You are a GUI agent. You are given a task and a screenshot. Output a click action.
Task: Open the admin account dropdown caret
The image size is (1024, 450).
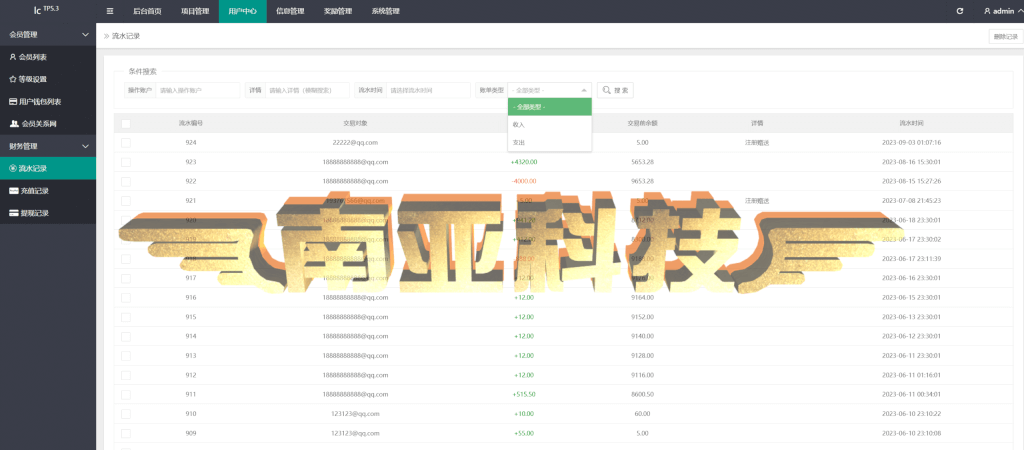(x=1019, y=11)
